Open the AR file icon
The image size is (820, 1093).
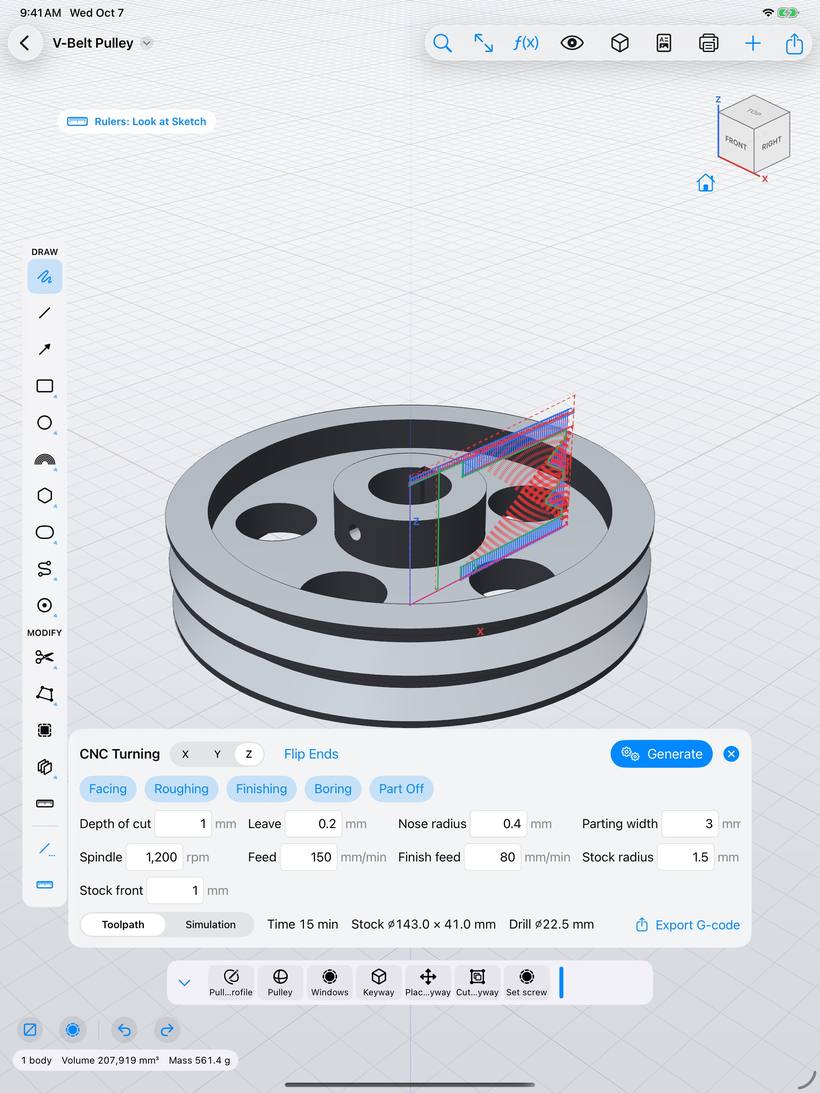(664, 43)
